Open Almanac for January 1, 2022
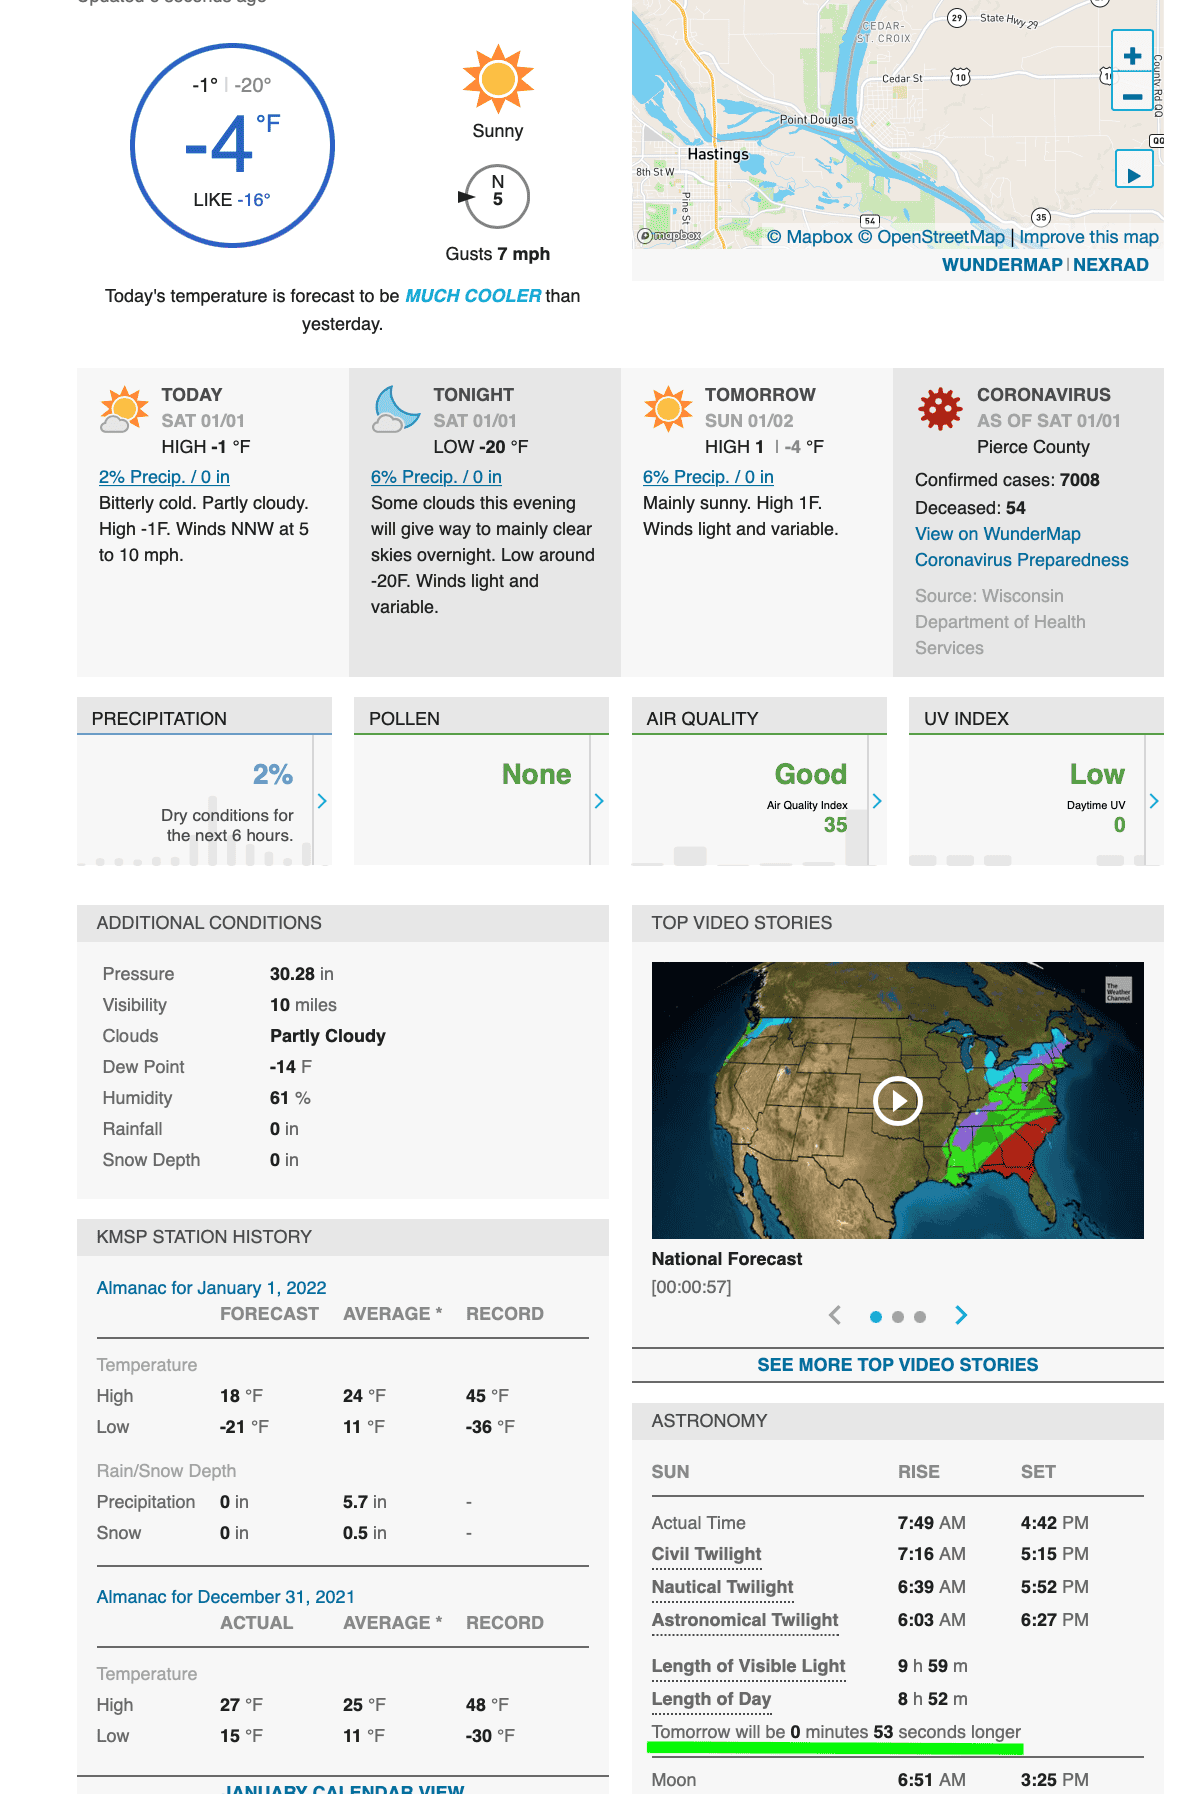Screen dimensions: 1182x1794 tap(211, 1288)
